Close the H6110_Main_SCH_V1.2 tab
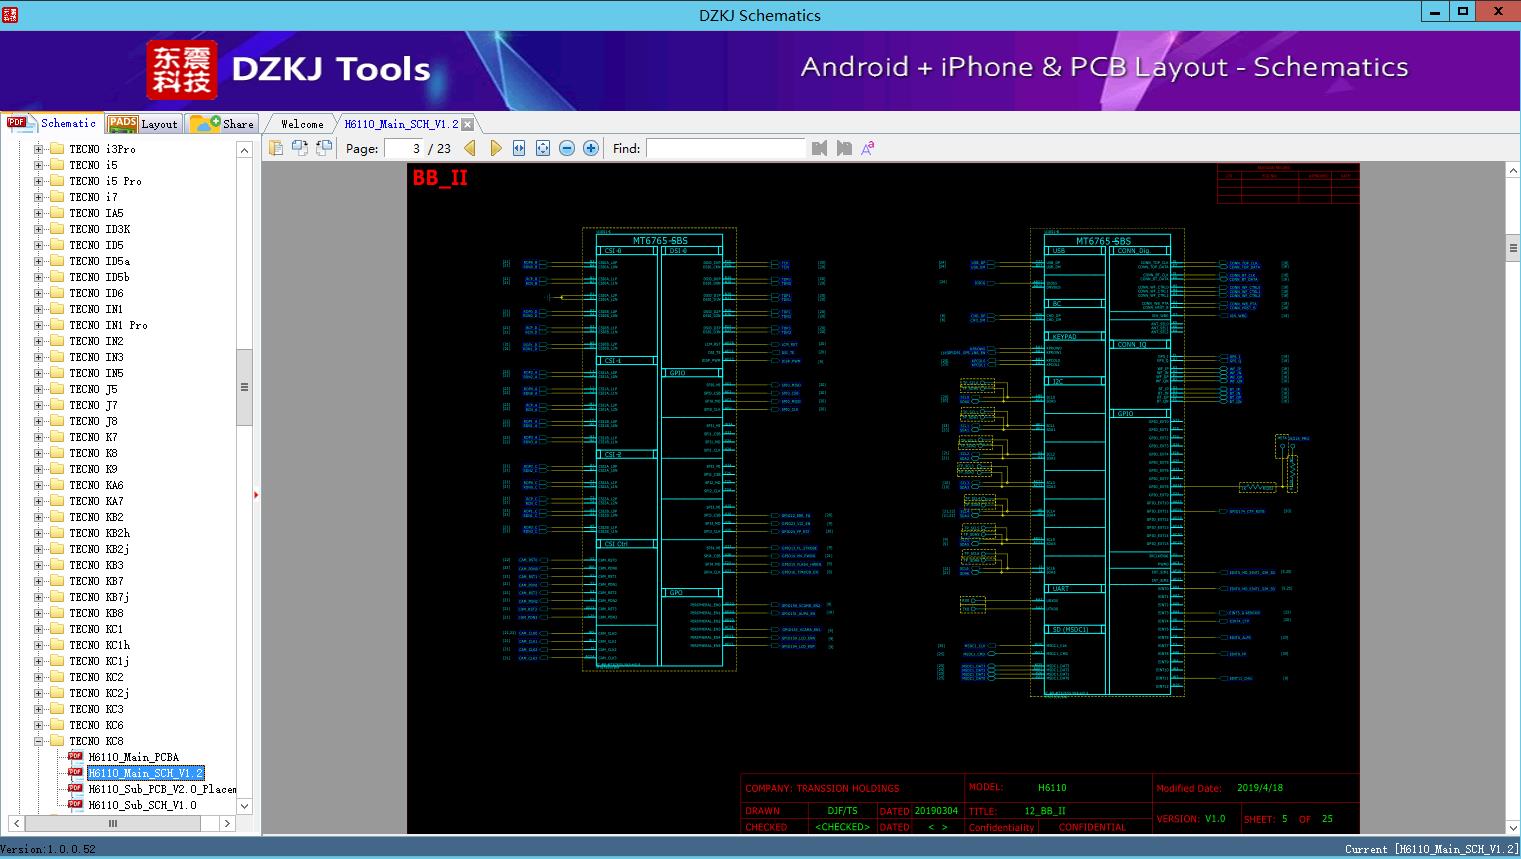 tap(467, 125)
